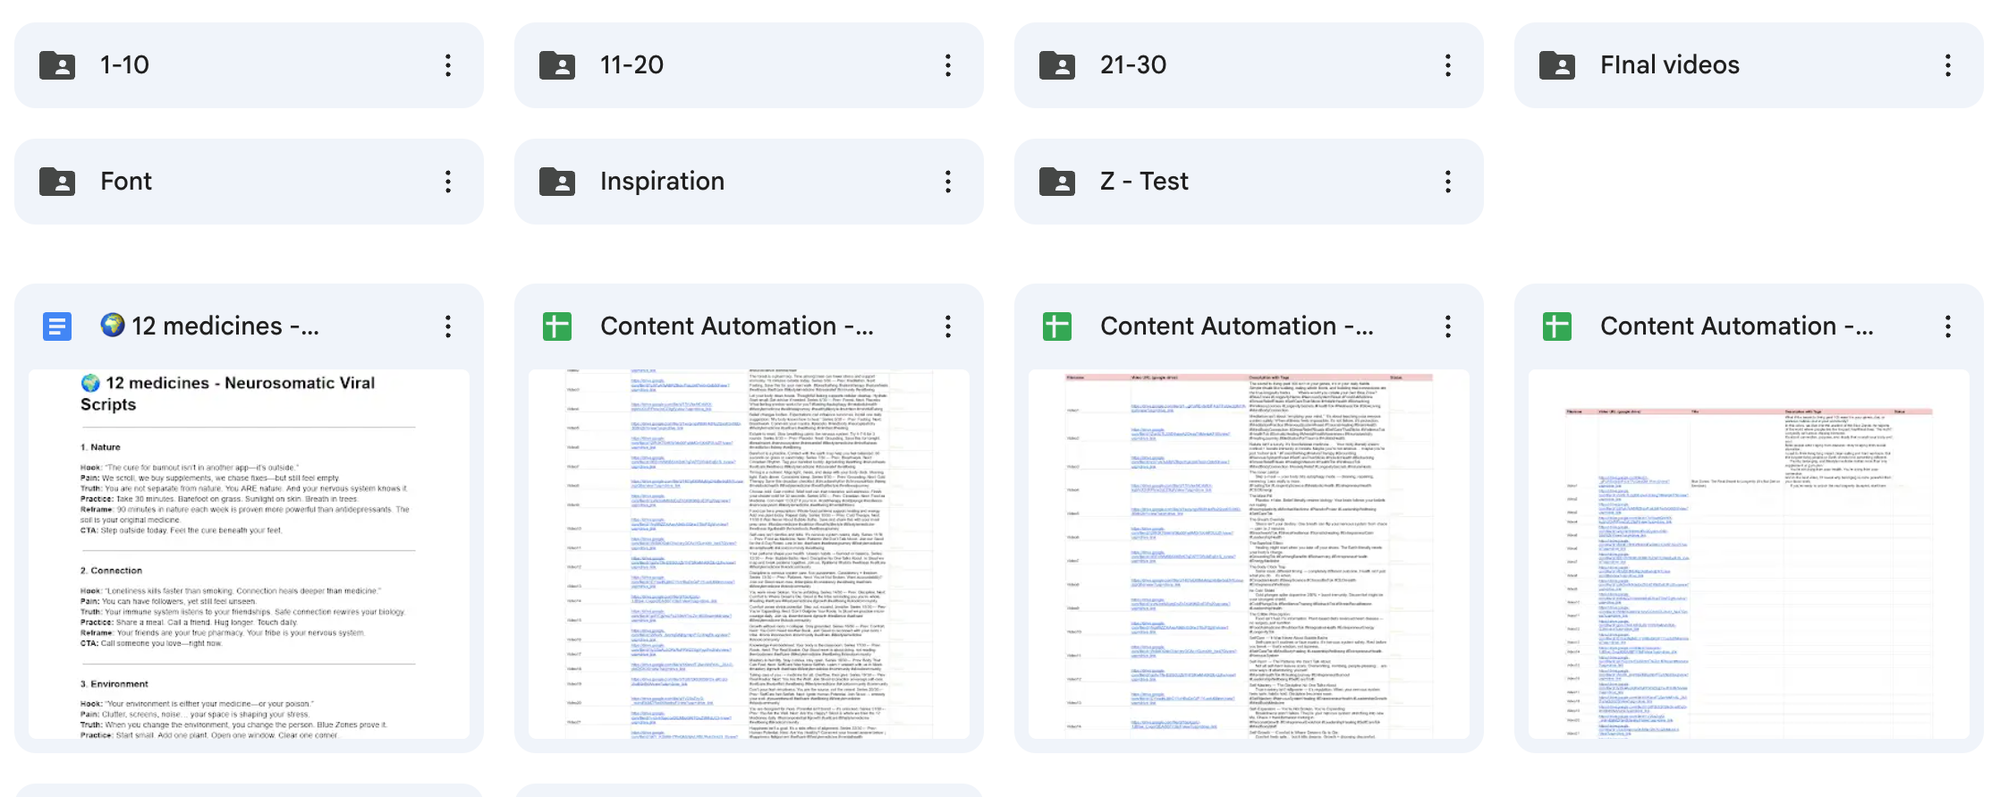Click the folder icon next to Font
The image size is (2000, 797).
(x=57, y=182)
